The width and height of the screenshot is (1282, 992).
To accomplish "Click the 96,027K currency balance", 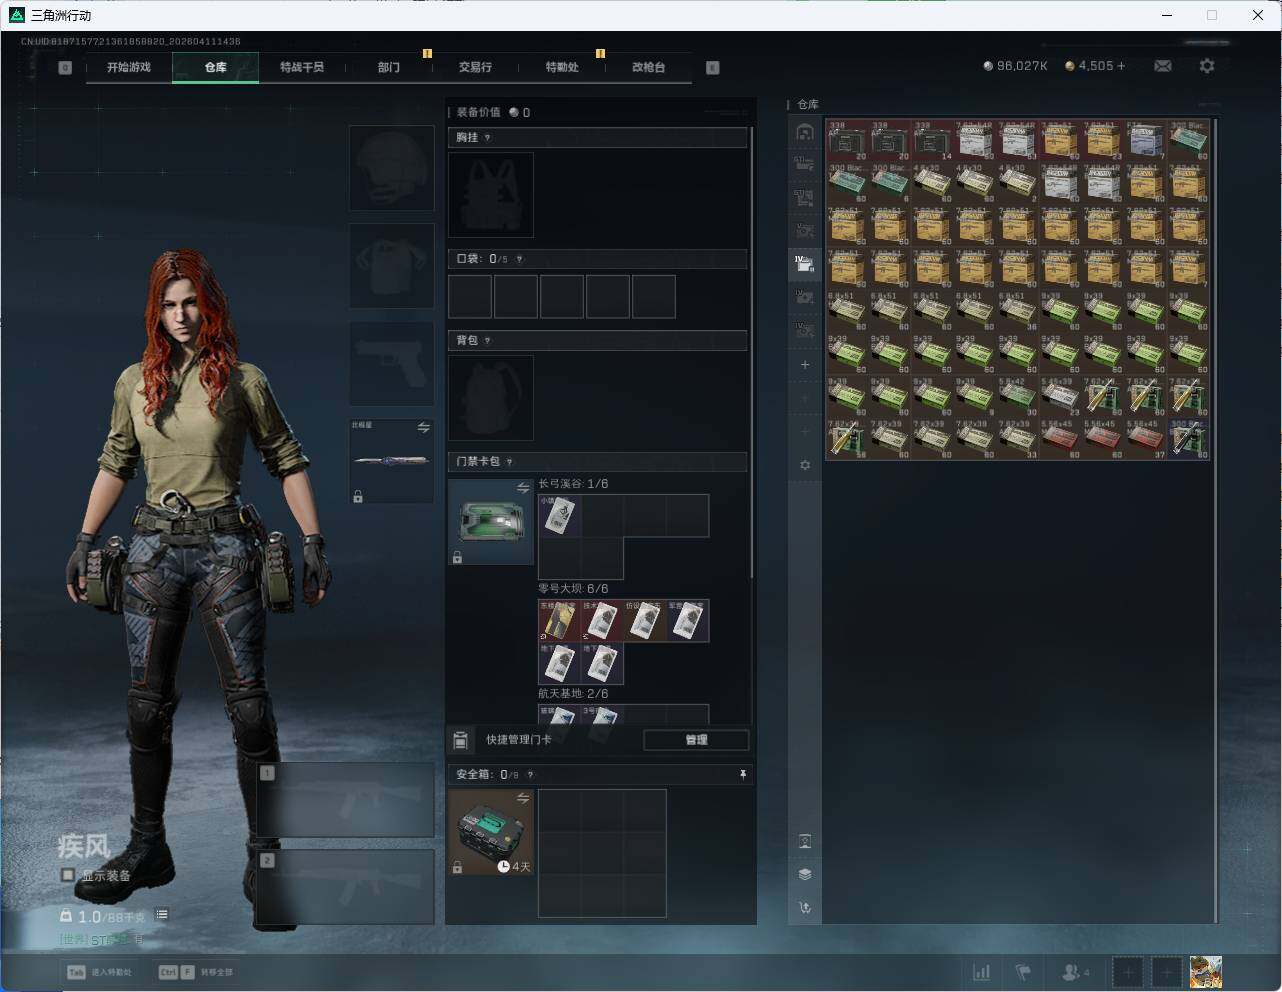I will pos(1016,66).
